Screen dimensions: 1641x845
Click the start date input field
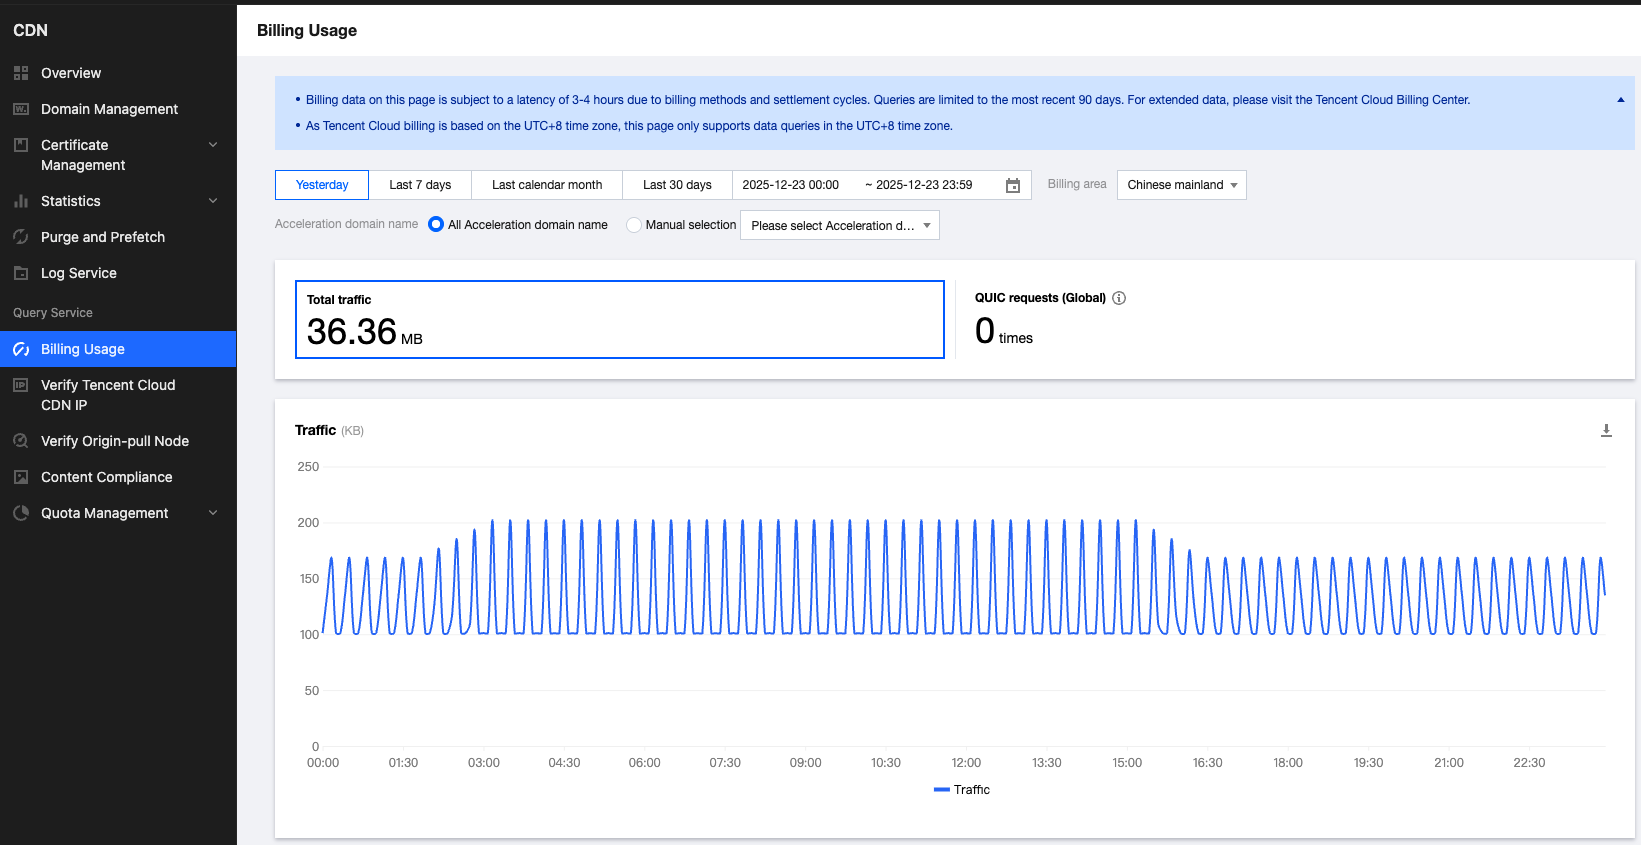tap(791, 185)
